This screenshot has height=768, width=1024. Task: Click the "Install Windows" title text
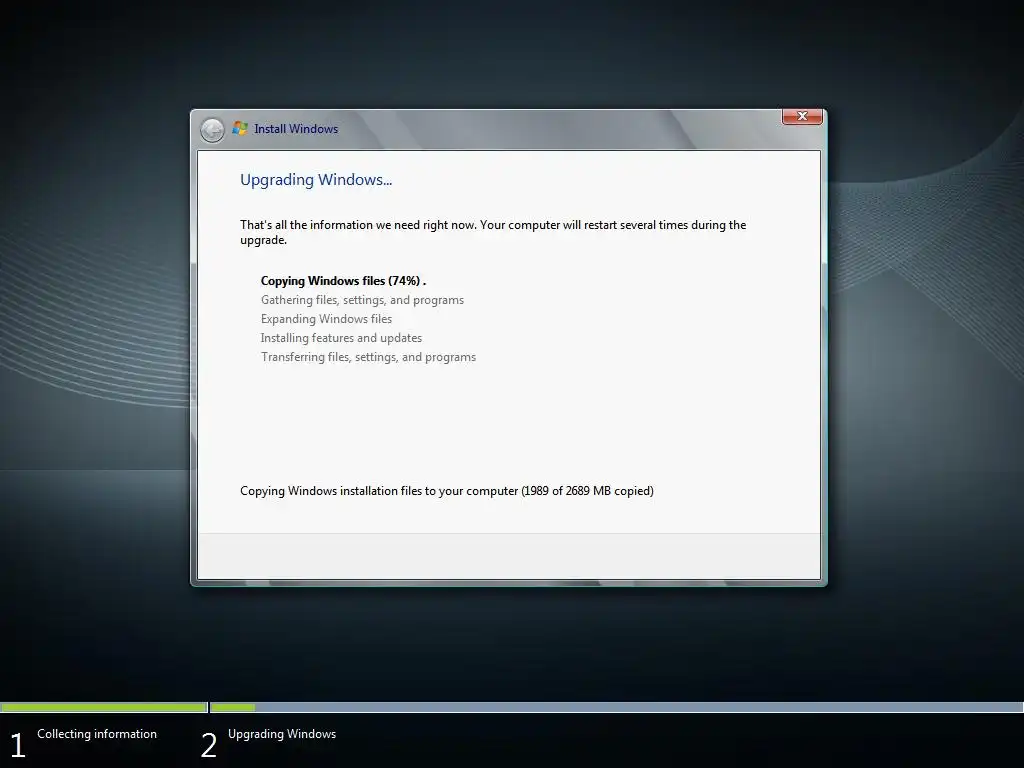(296, 129)
